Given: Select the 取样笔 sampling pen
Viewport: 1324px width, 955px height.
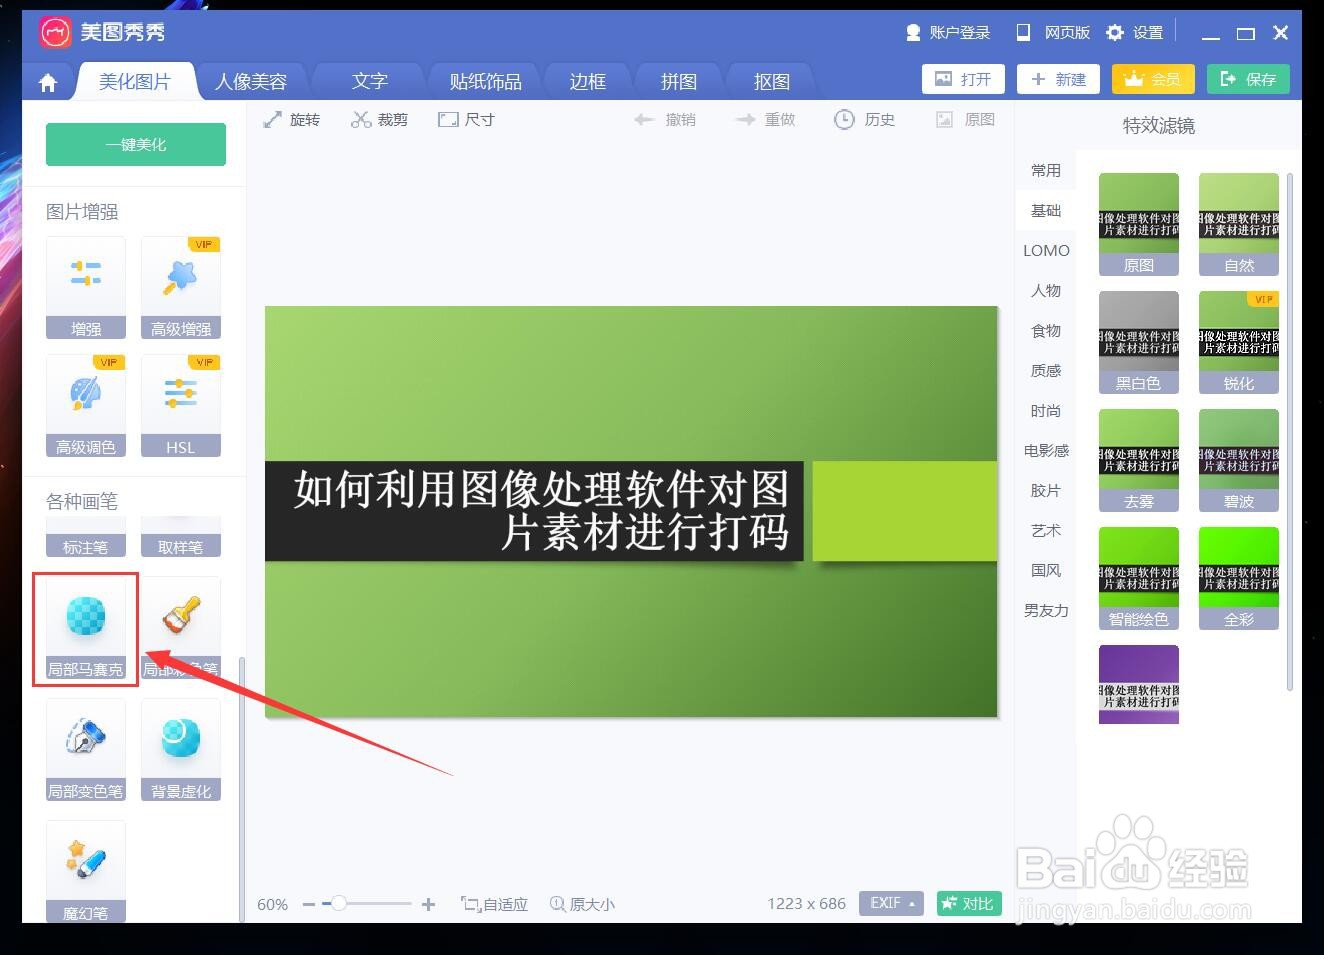Looking at the screenshot, I should [x=181, y=537].
